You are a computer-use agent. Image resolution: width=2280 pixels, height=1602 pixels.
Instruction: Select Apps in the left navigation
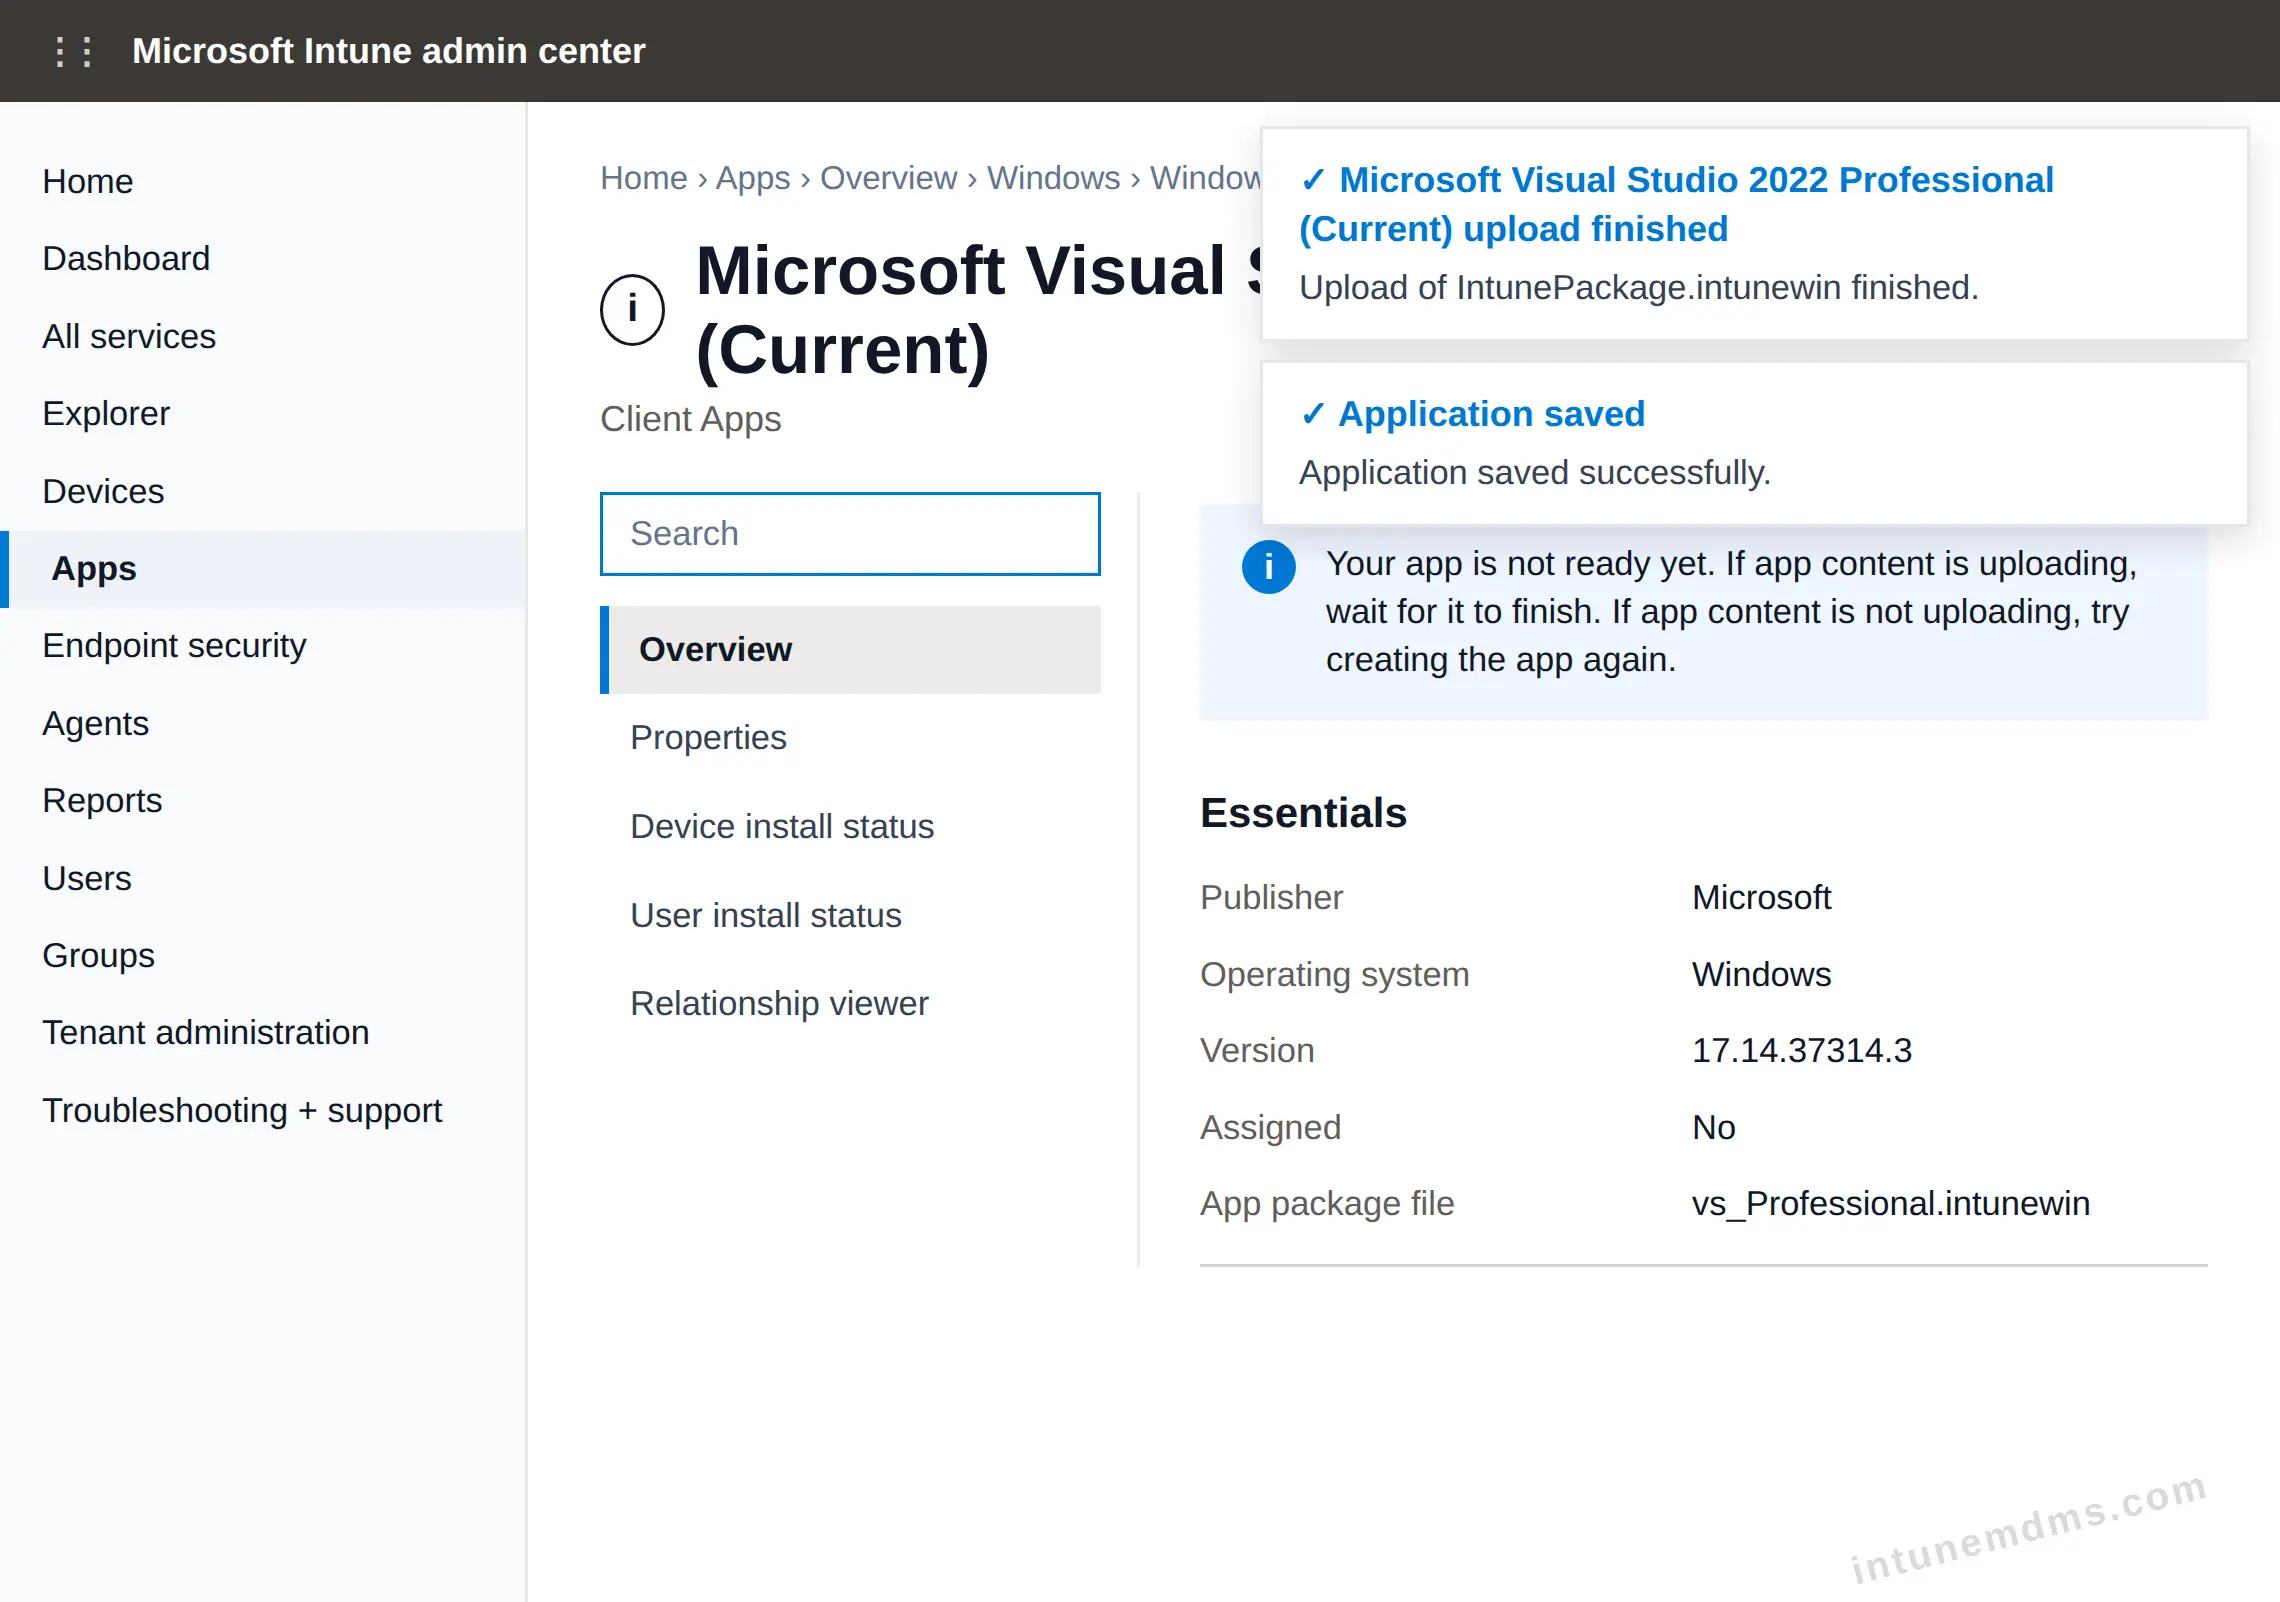[x=263, y=568]
